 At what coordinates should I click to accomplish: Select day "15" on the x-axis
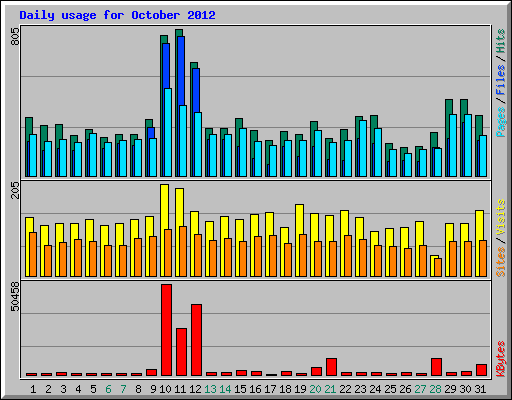tap(240, 389)
